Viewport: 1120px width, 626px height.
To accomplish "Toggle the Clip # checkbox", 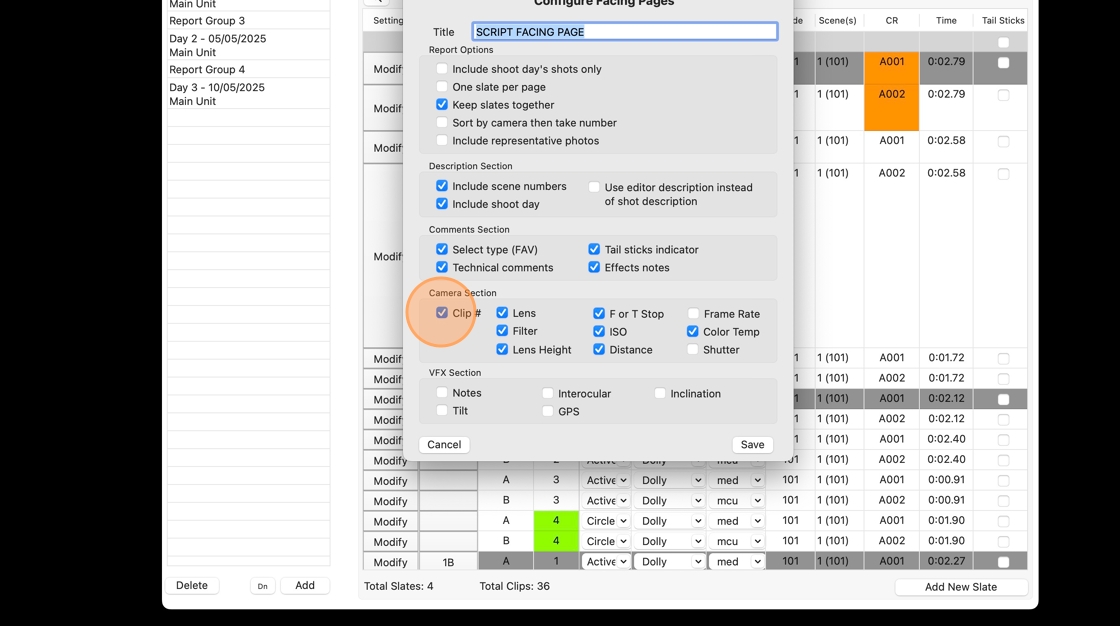I will (442, 313).
